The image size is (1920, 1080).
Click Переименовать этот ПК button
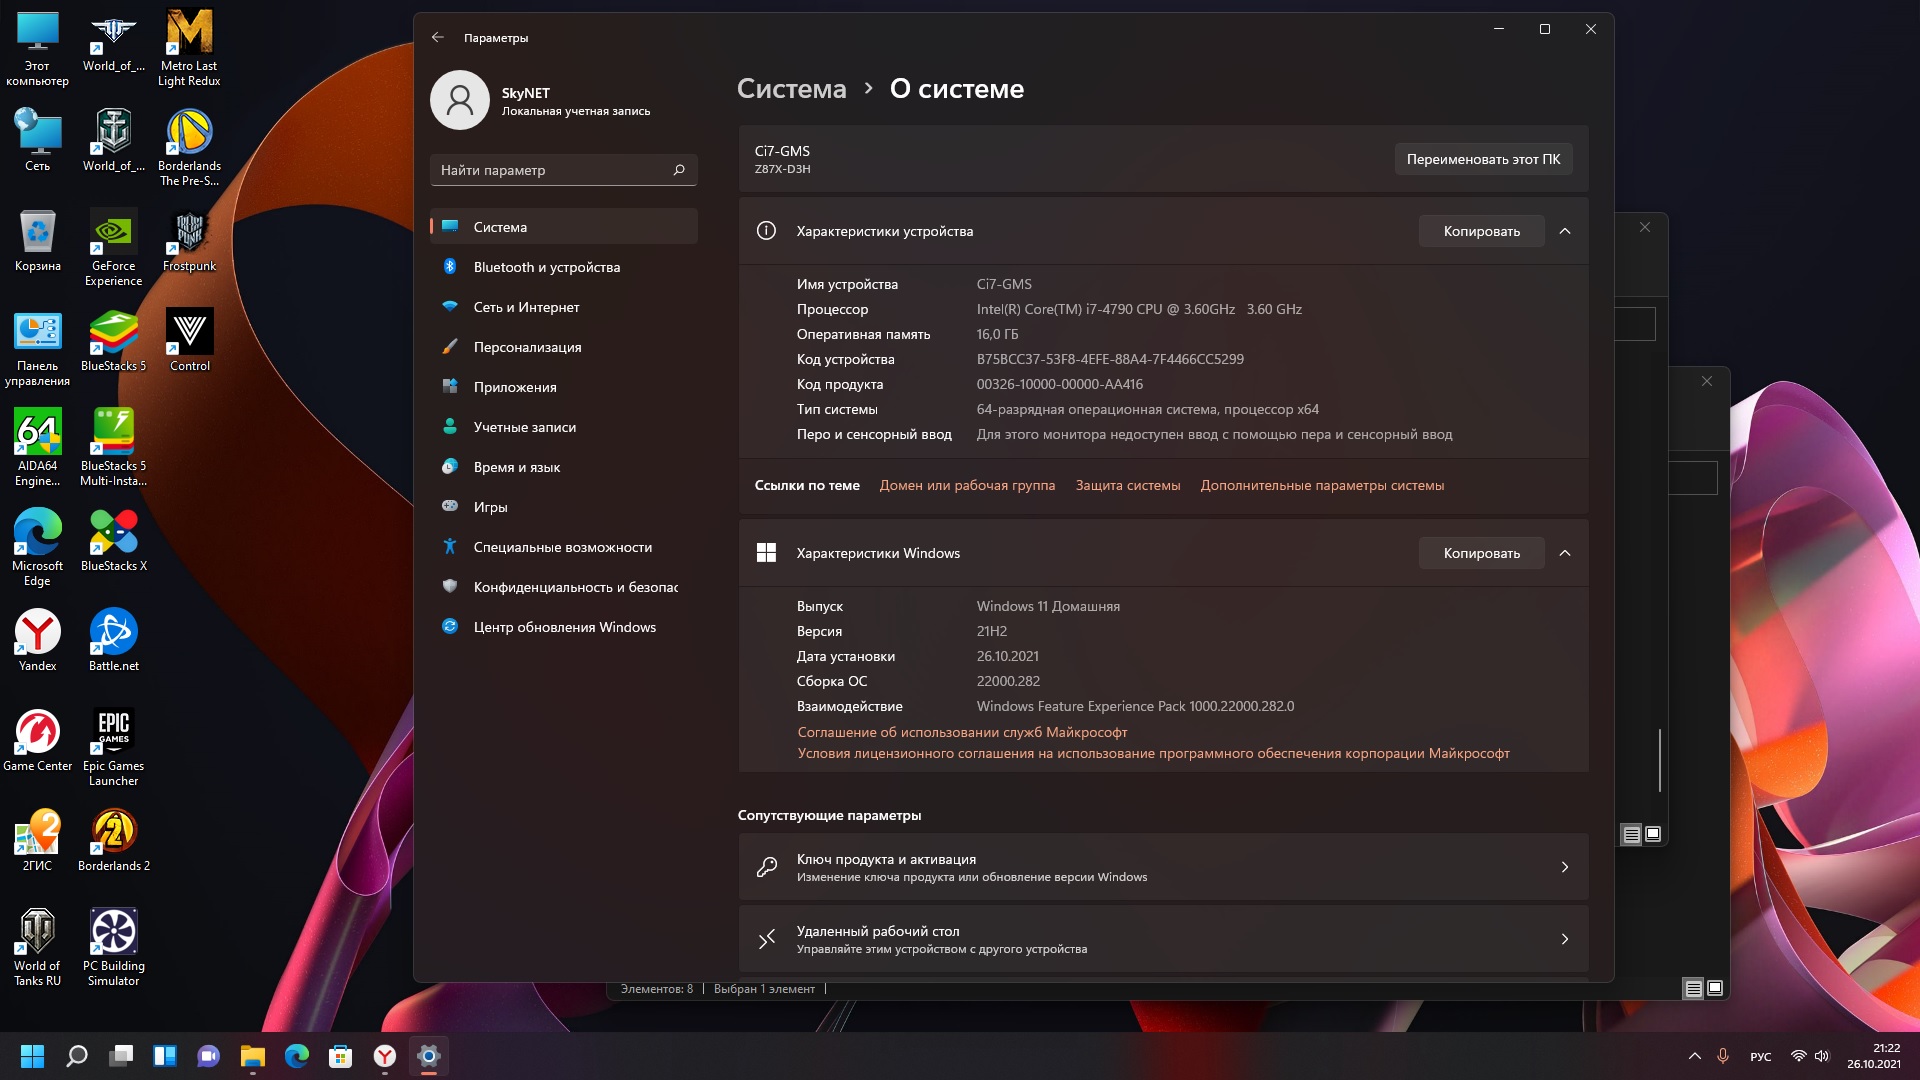[x=1483, y=159]
